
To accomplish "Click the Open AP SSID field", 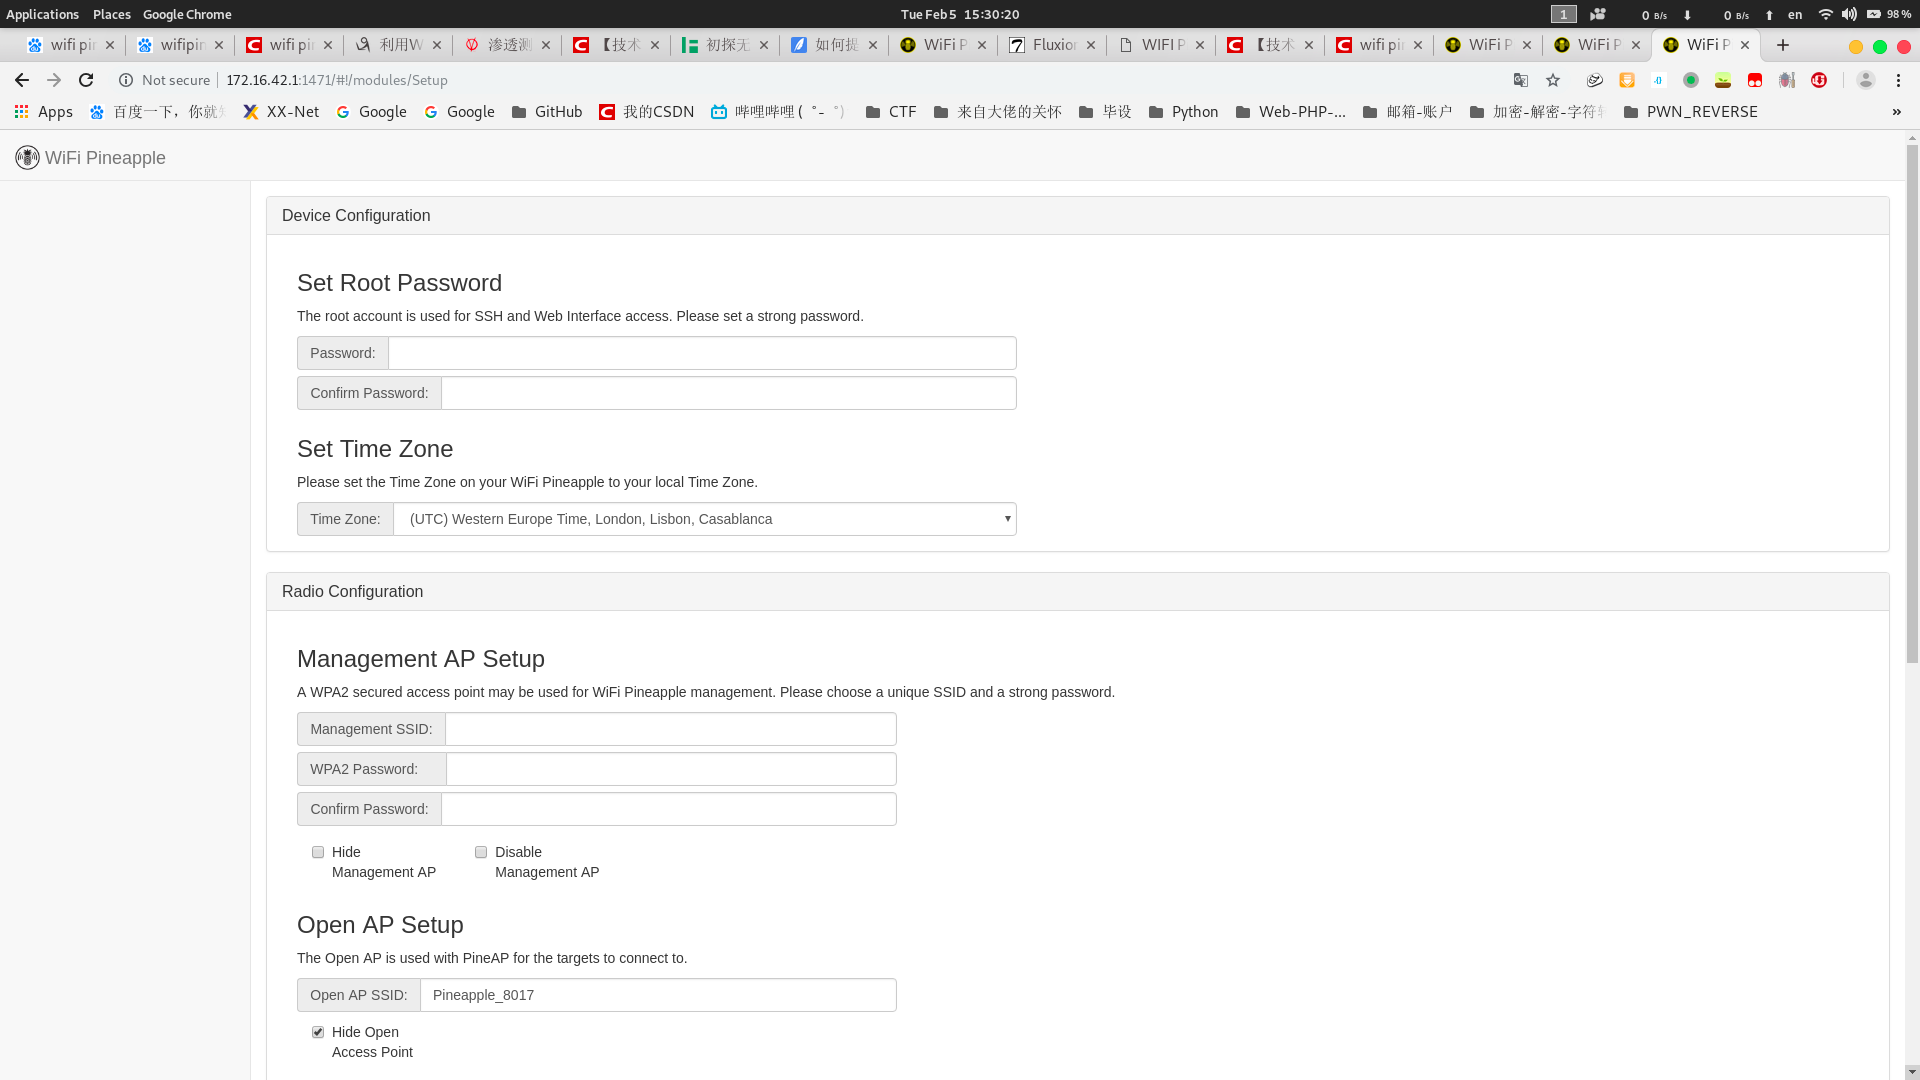I will [658, 995].
